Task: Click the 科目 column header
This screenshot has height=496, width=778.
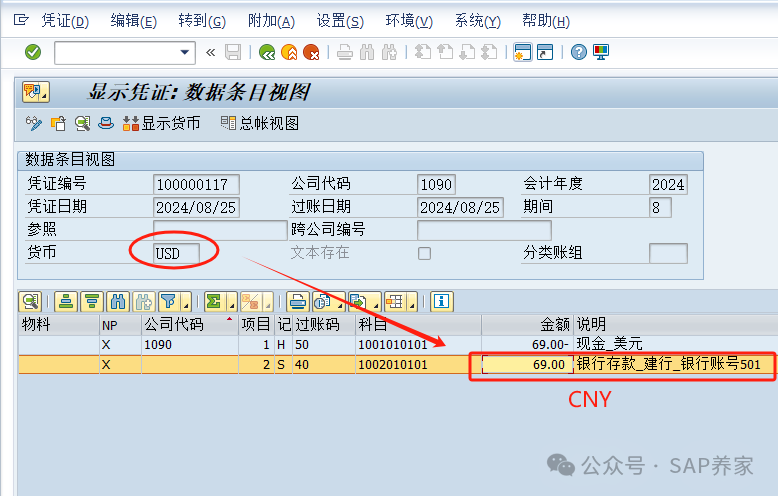Action: tap(418, 325)
